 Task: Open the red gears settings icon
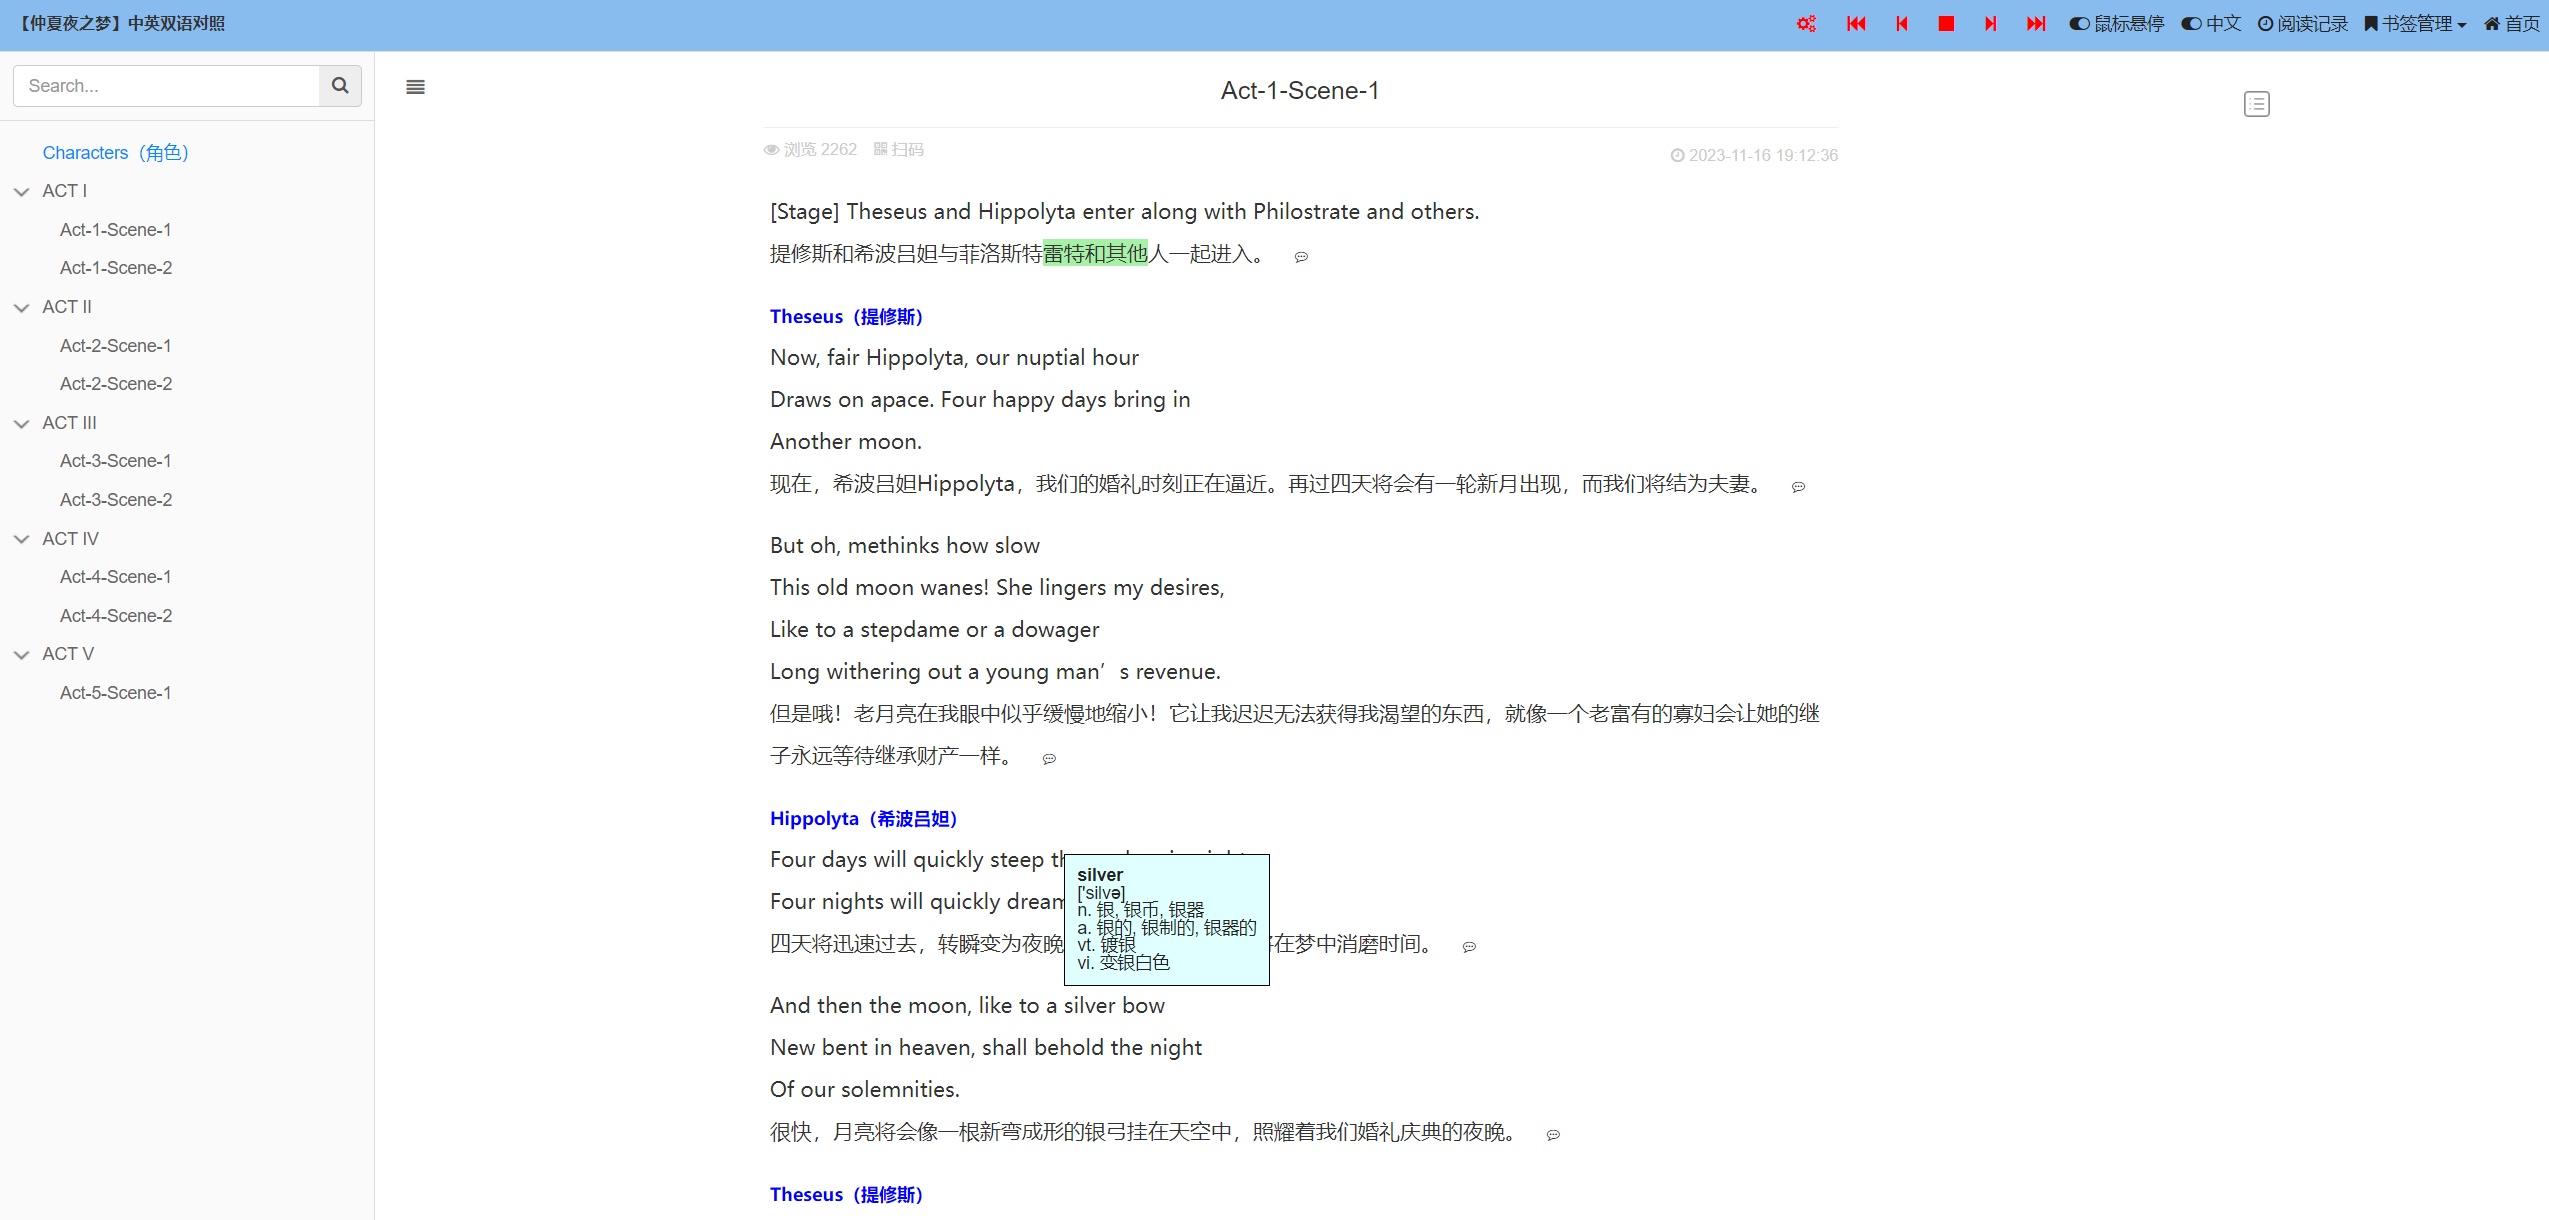(1806, 23)
